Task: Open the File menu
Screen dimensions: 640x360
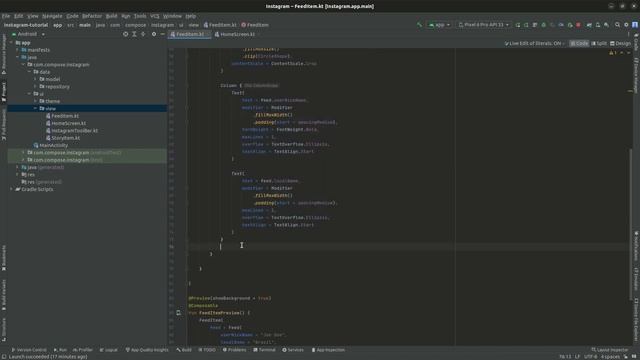Action: 6,16
